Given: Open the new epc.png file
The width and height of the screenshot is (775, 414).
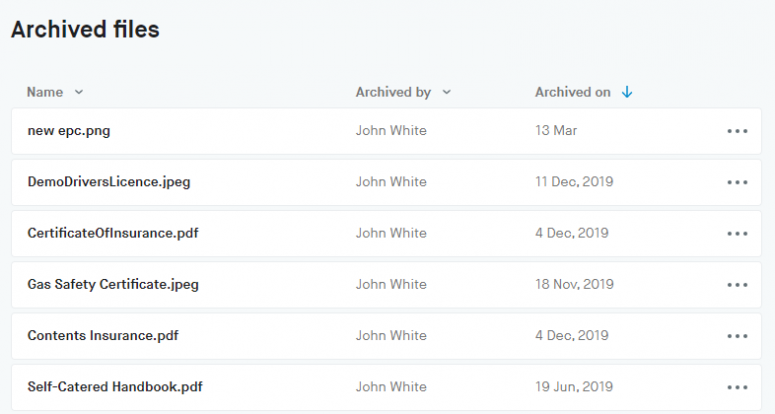Looking at the screenshot, I should click(x=76, y=131).
